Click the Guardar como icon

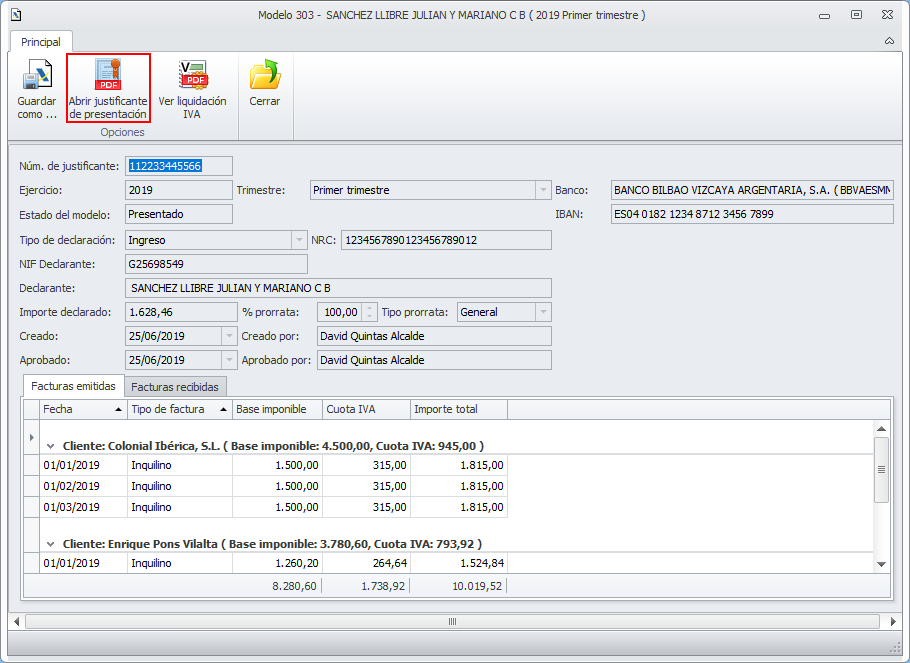point(37,77)
